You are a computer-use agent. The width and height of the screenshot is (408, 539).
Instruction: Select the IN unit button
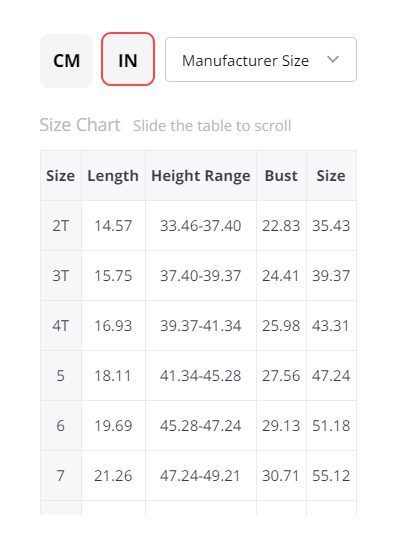pos(128,59)
